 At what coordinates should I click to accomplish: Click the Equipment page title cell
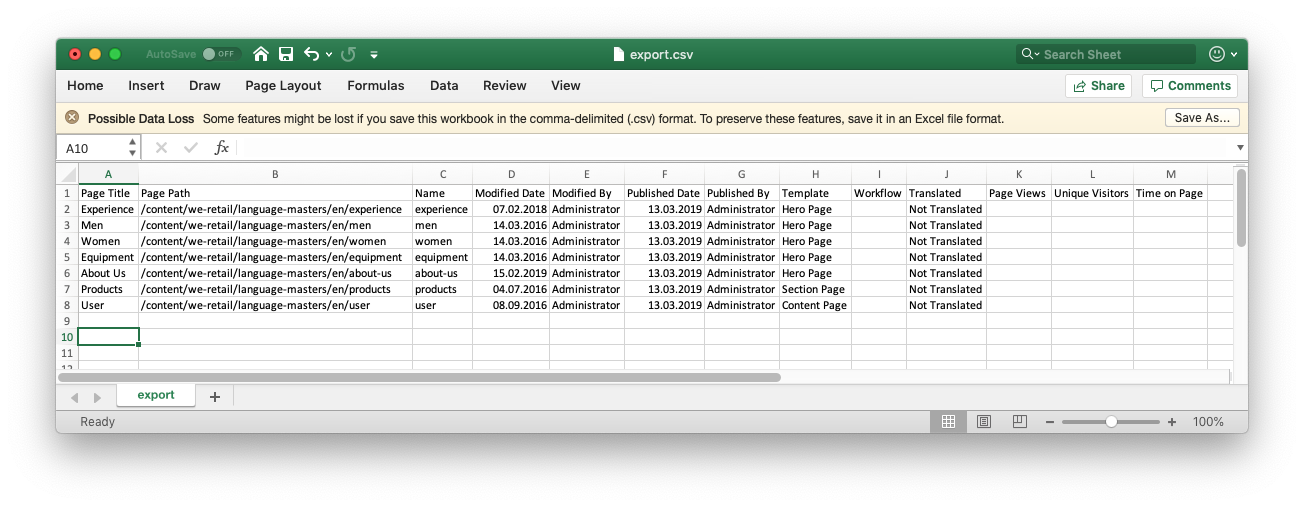[108, 257]
